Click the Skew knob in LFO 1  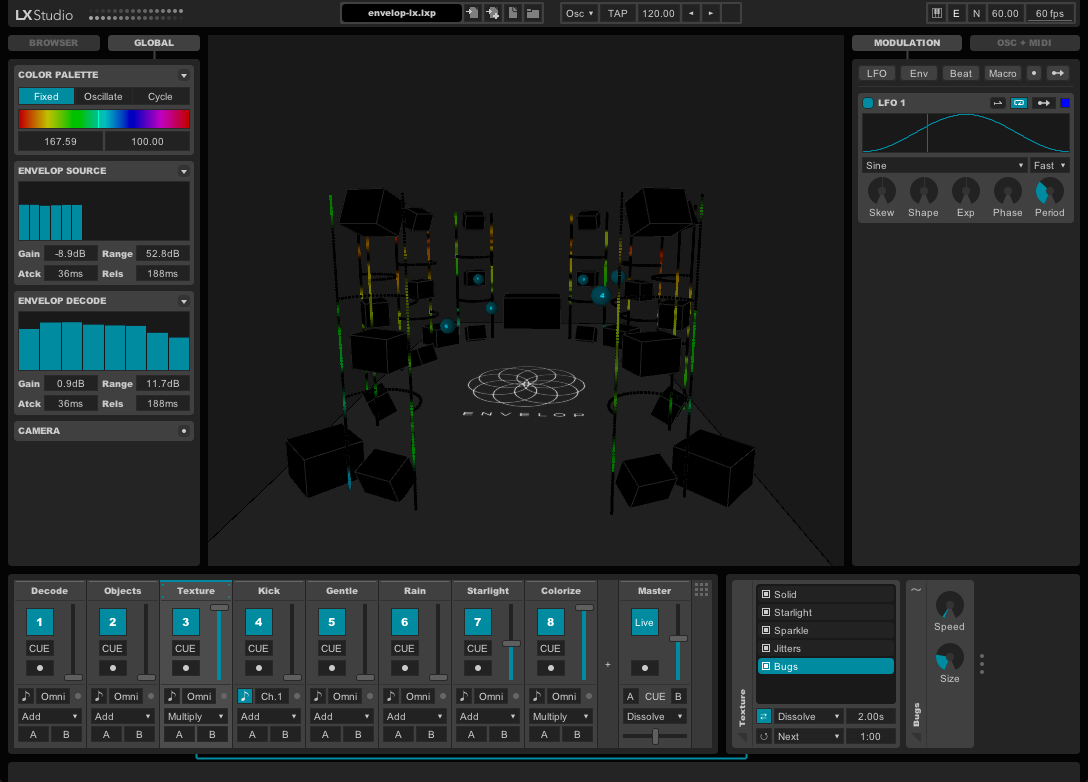882,191
